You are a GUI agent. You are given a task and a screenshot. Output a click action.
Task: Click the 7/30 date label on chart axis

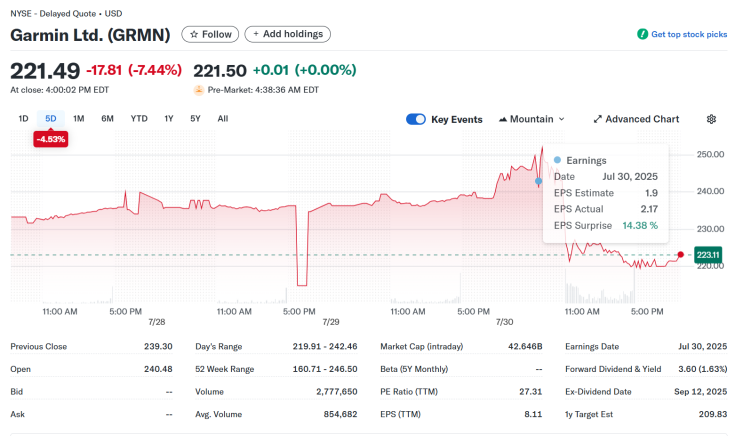pyautogui.click(x=504, y=322)
